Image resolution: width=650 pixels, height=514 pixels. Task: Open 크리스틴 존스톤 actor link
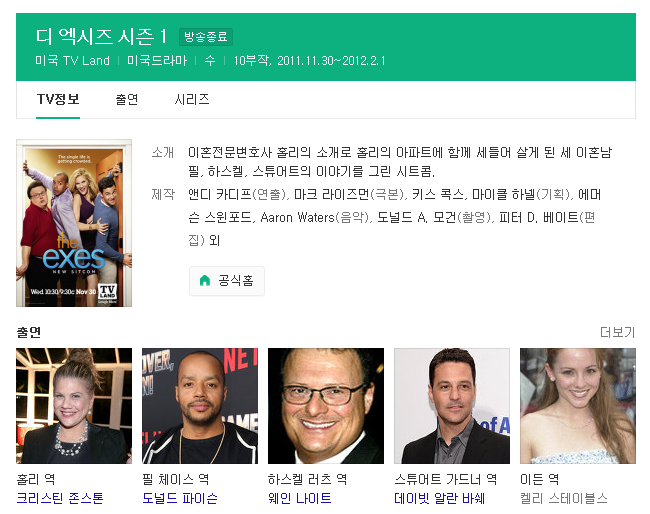(60, 498)
